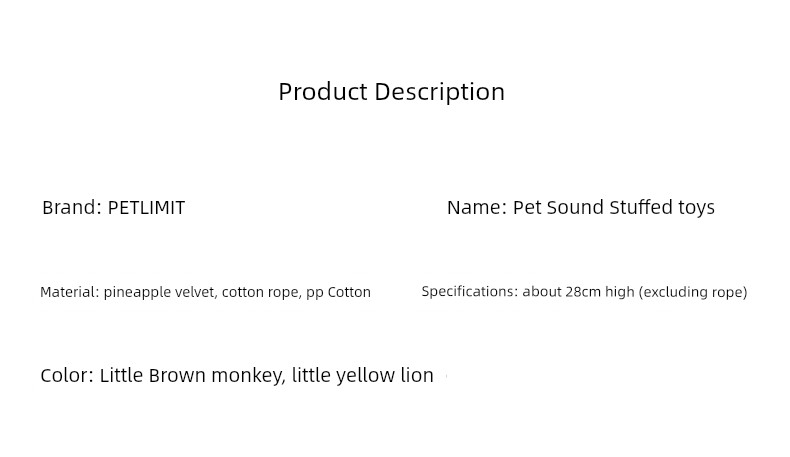The height and width of the screenshot is (457, 790).
Task: Select the PETLIMIT brand name
Action: click(146, 208)
